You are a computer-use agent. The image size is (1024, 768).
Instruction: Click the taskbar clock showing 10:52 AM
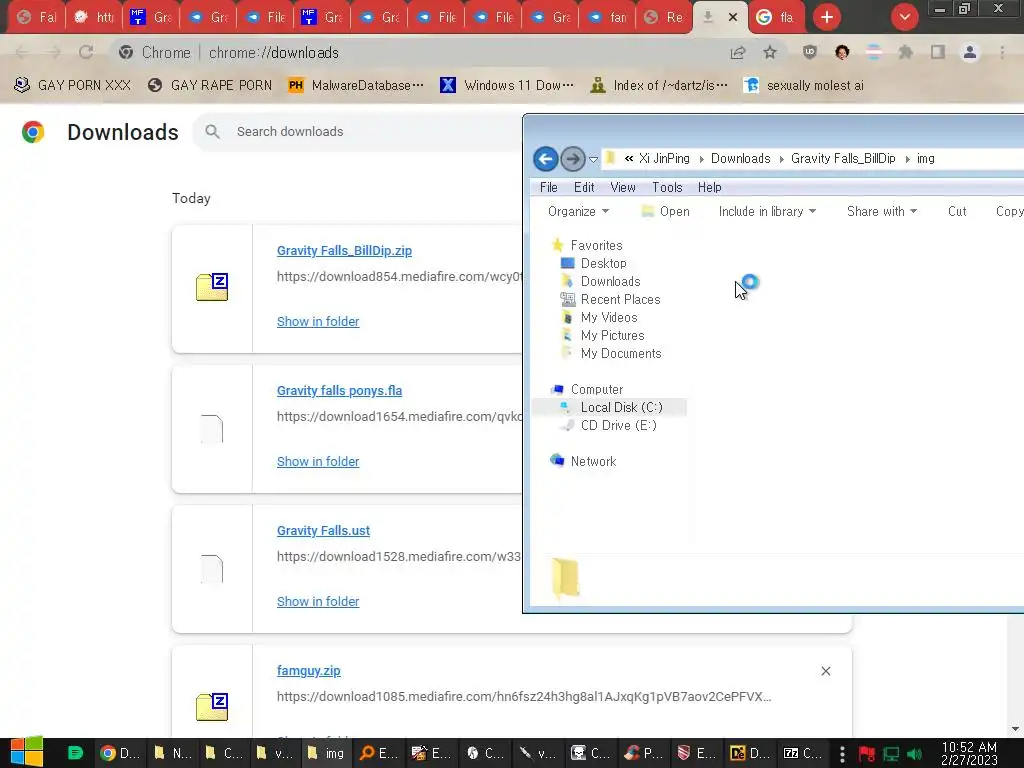coord(969,753)
